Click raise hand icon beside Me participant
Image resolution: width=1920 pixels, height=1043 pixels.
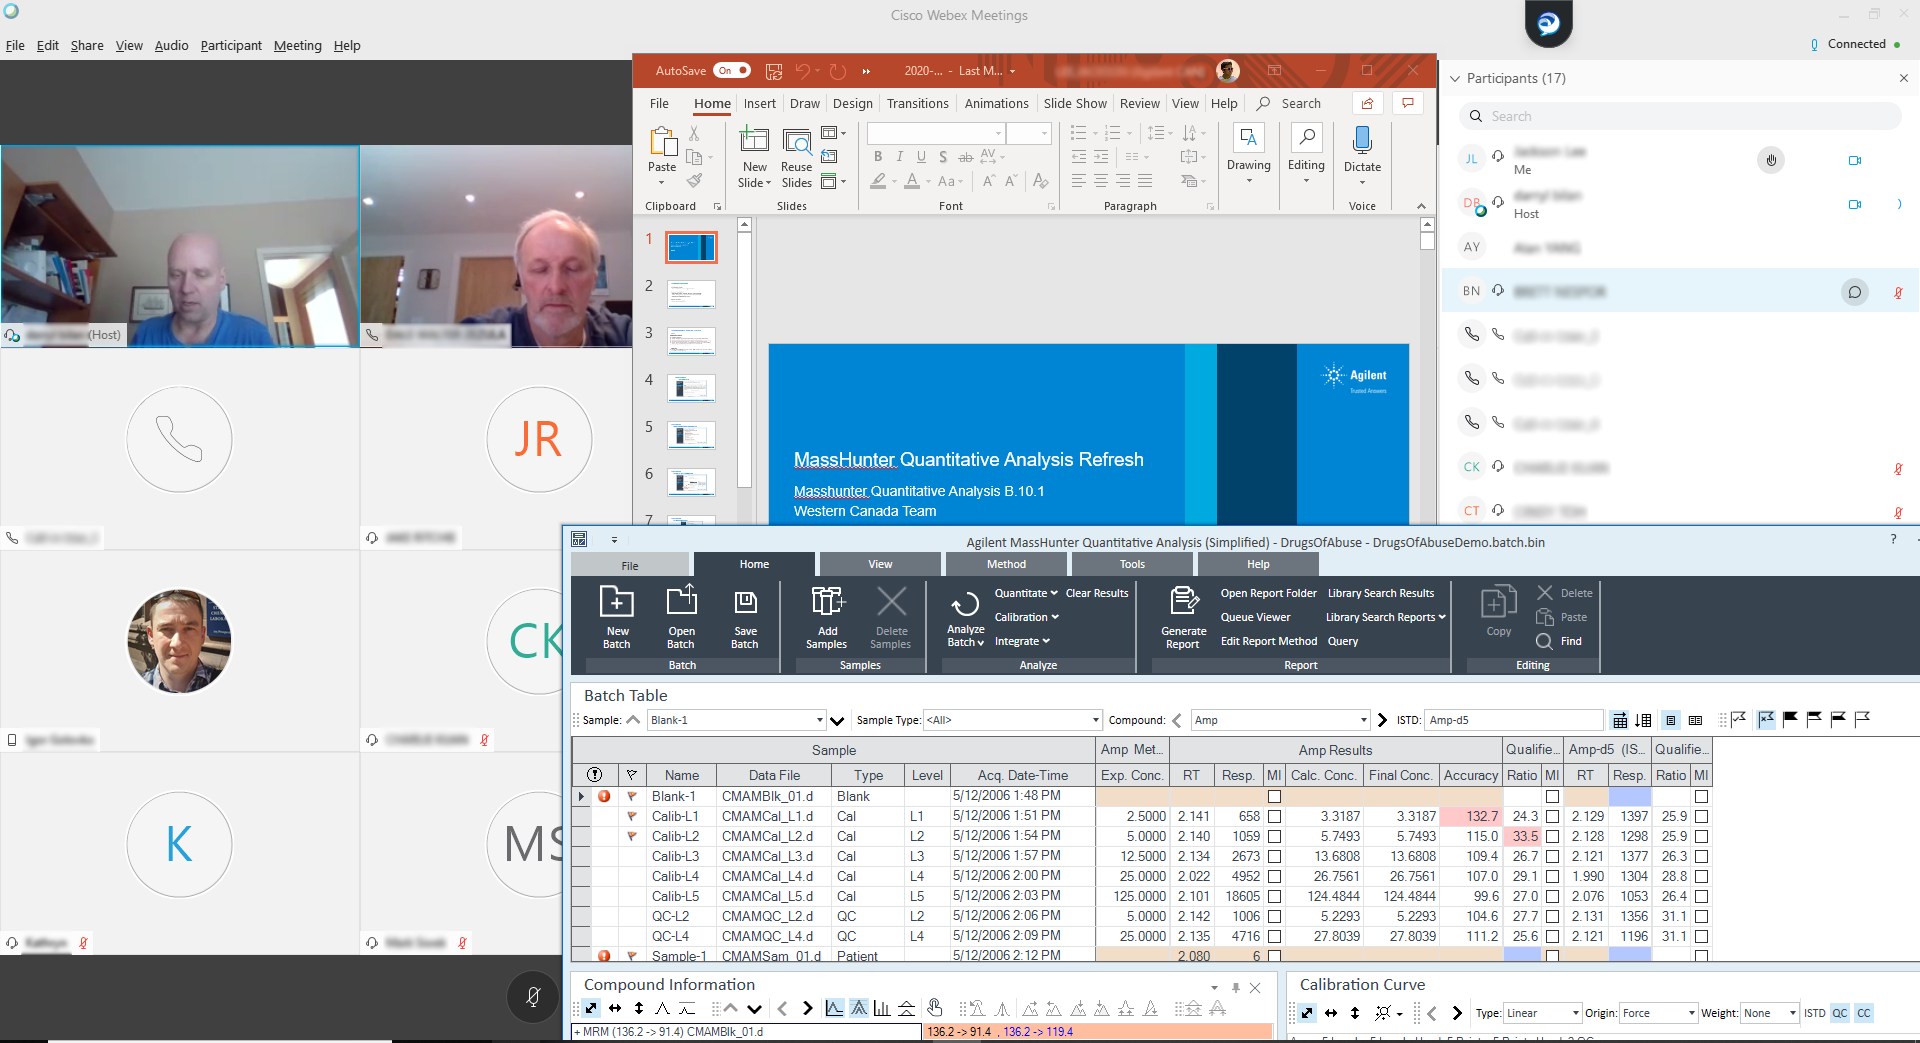pos(1771,160)
